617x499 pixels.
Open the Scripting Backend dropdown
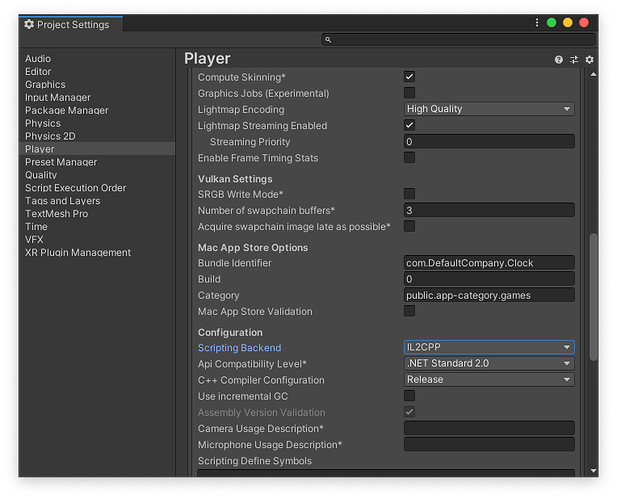pyautogui.click(x=488, y=347)
